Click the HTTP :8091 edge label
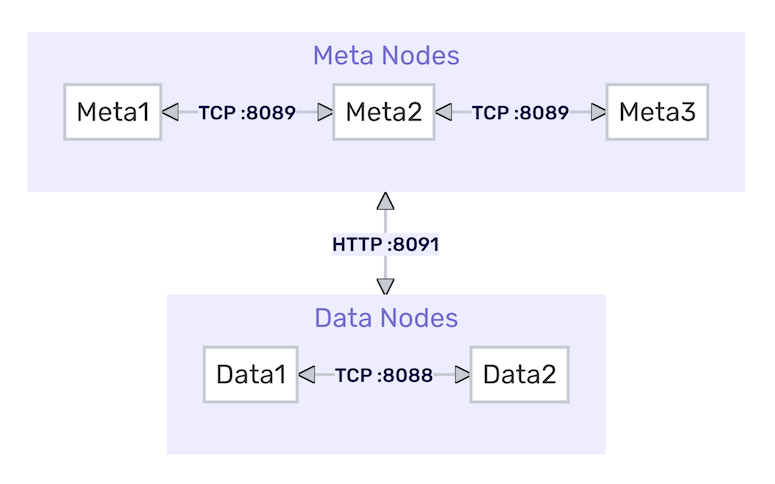Screen dimensions: 775x484 click(x=386, y=244)
